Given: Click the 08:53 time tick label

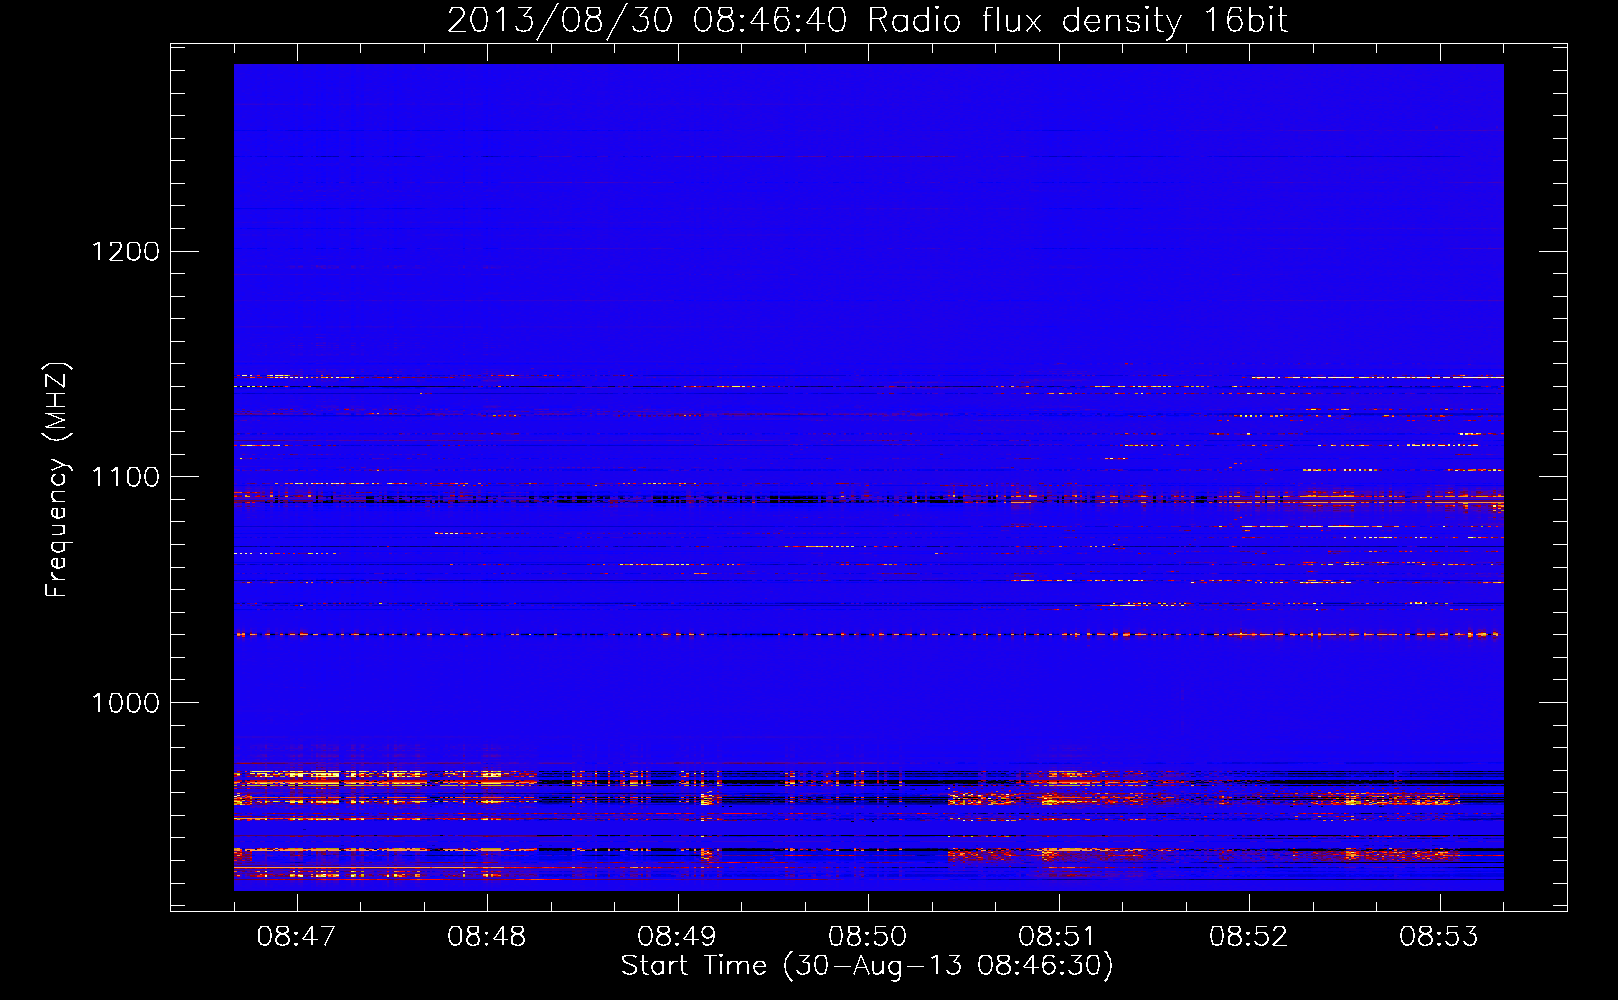Looking at the screenshot, I should point(1439,937).
